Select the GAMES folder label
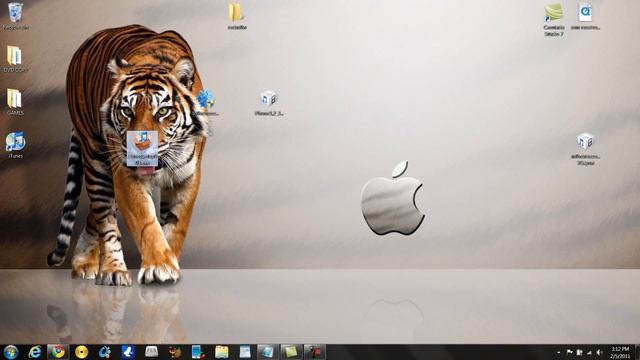Viewport: 640px width, 360px height. coord(15,113)
